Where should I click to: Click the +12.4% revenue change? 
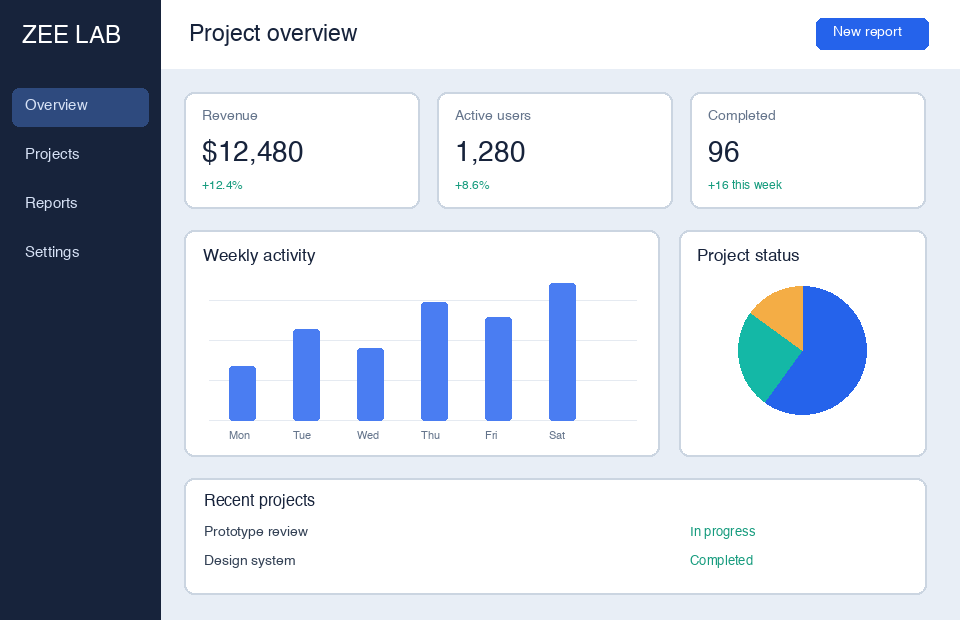point(222,185)
